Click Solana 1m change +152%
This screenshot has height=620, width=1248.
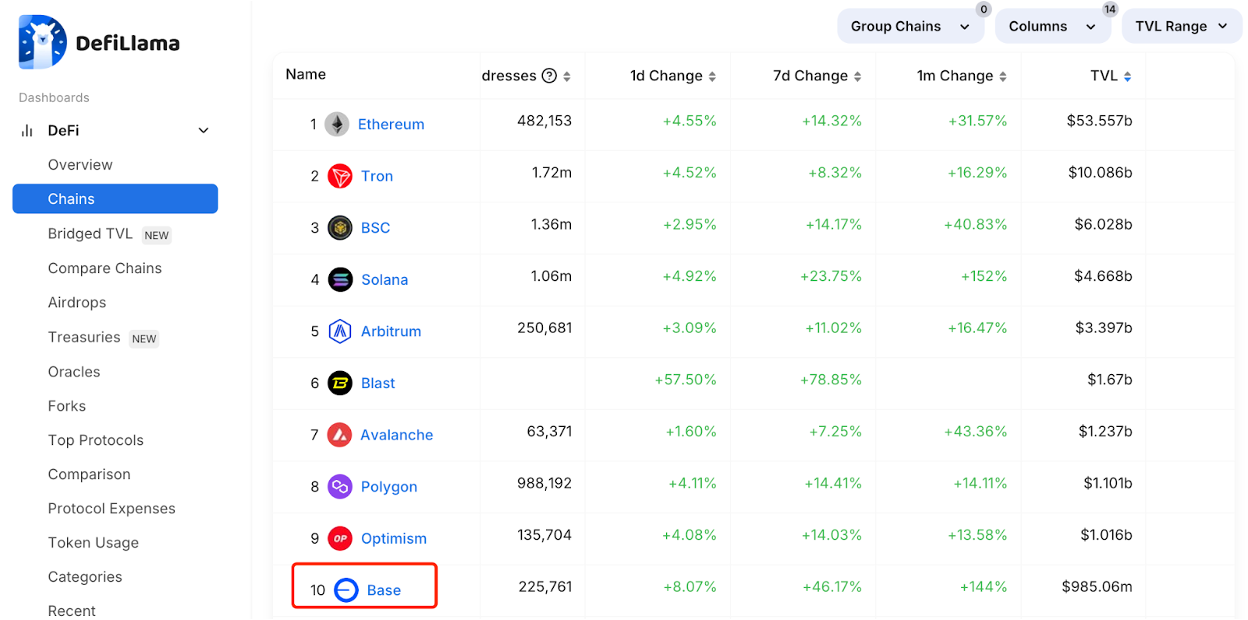coord(984,276)
